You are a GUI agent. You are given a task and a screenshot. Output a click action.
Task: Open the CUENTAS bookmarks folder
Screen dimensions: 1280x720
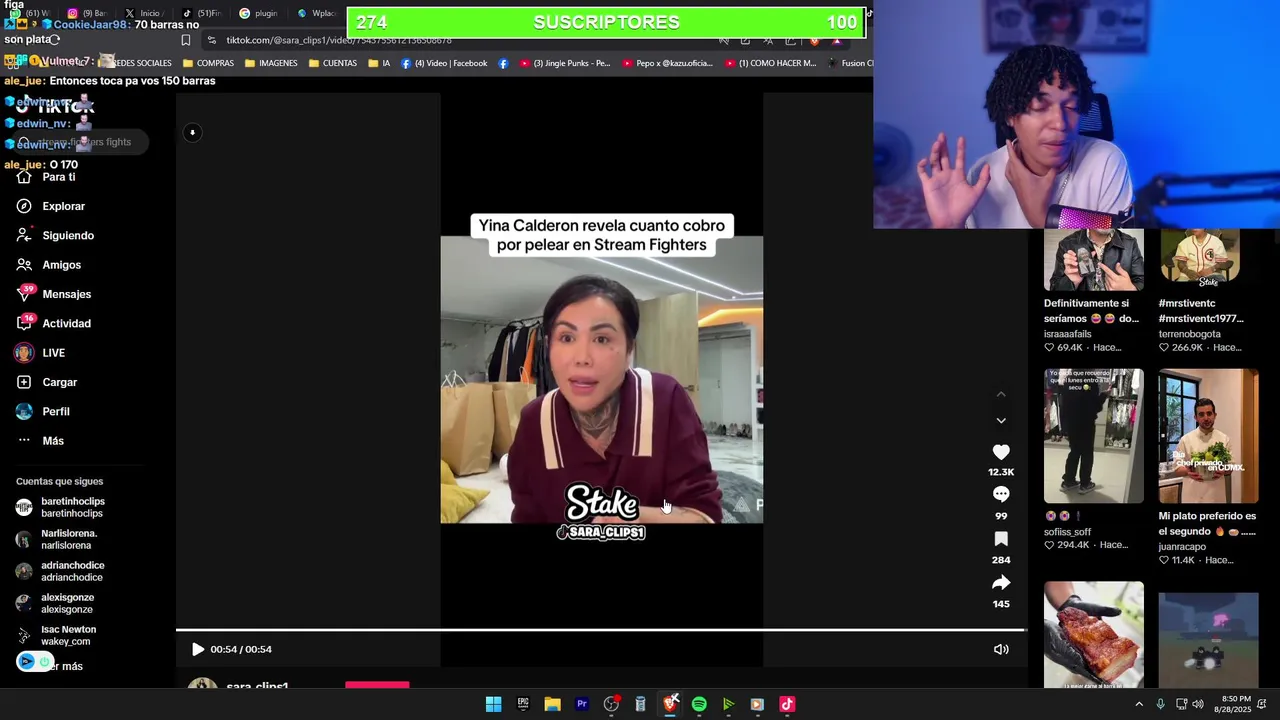(333, 63)
